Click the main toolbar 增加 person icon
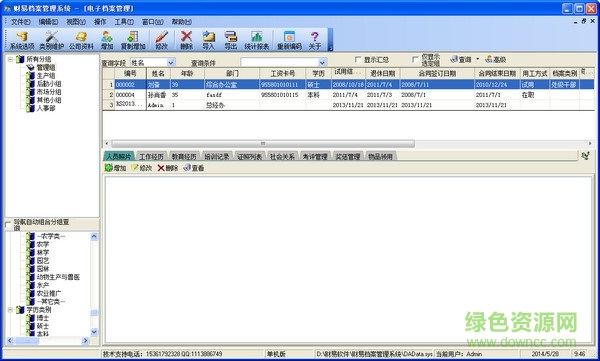The image size is (600, 361). pos(107,40)
